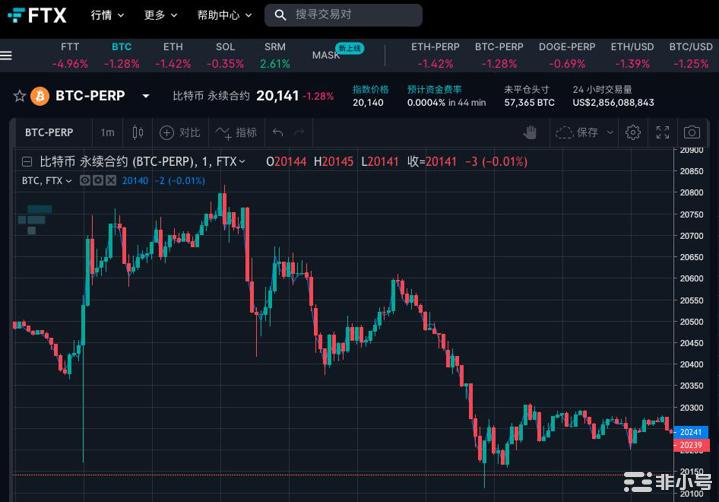The height and width of the screenshot is (502, 719).
Task: Expand the BTC, FTX indicator dropdown
Action: click(69, 181)
